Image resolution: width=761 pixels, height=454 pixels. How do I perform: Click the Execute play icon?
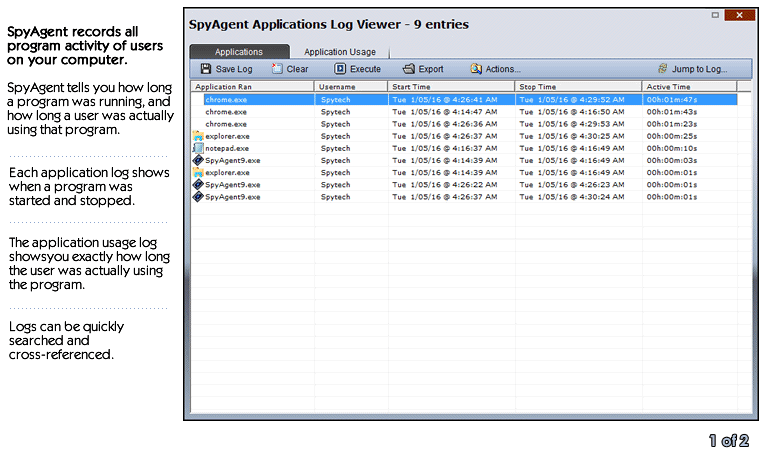(x=340, y=69)
